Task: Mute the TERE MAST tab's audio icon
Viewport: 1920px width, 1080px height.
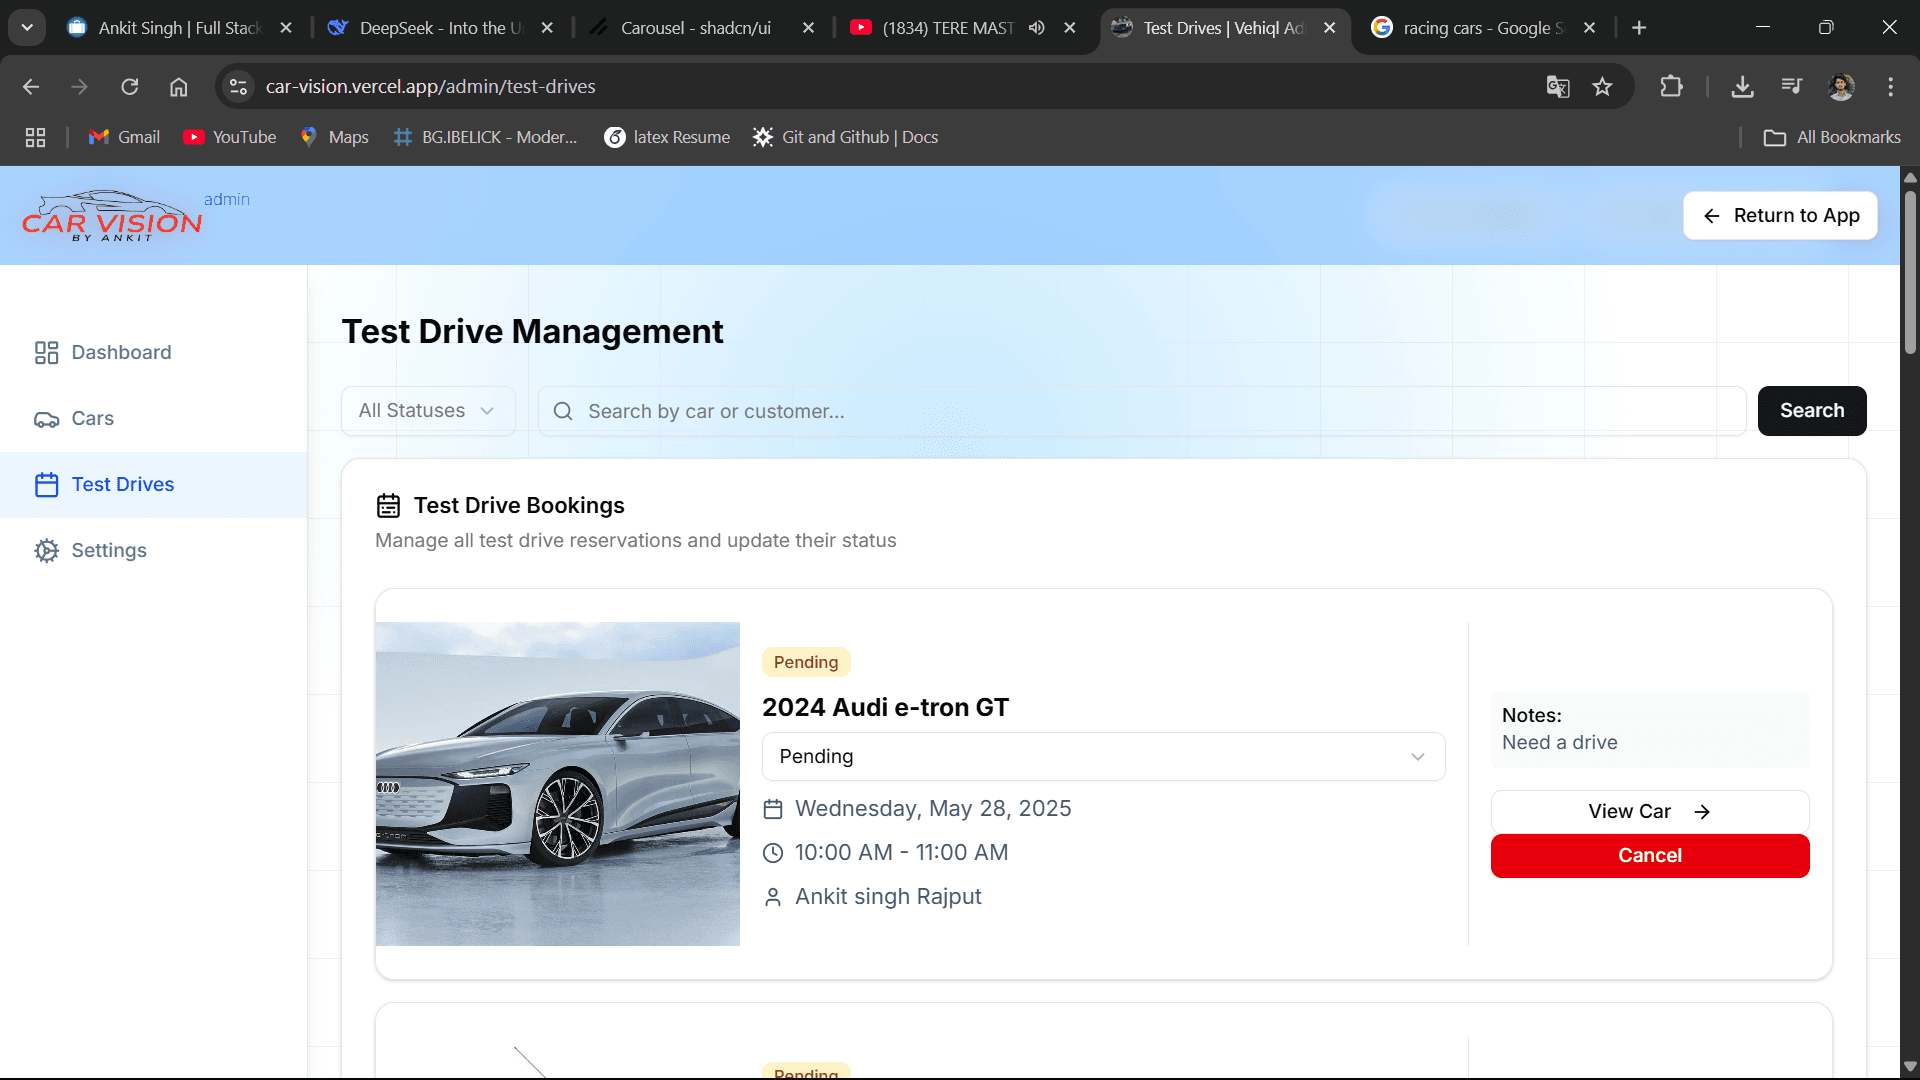Action: 1037,28
